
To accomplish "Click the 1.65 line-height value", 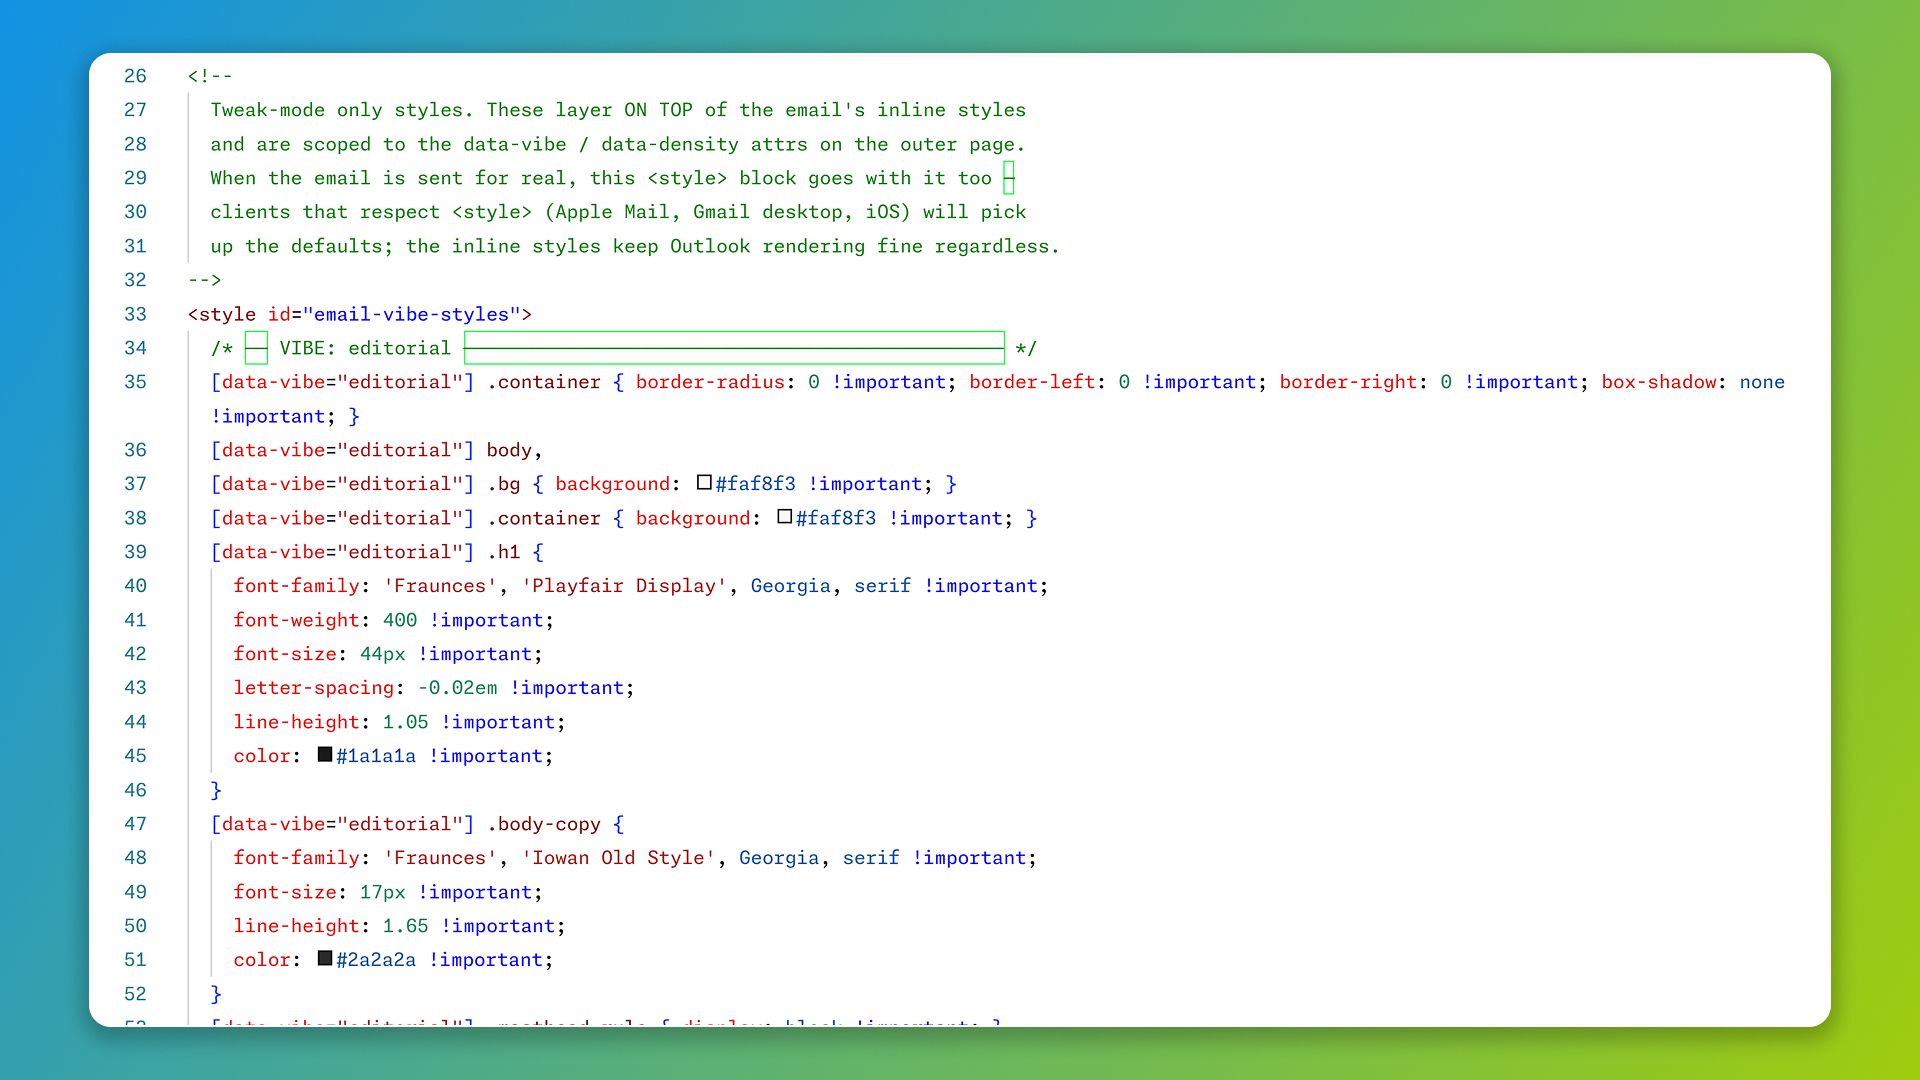I will click(x=405, y=926).
